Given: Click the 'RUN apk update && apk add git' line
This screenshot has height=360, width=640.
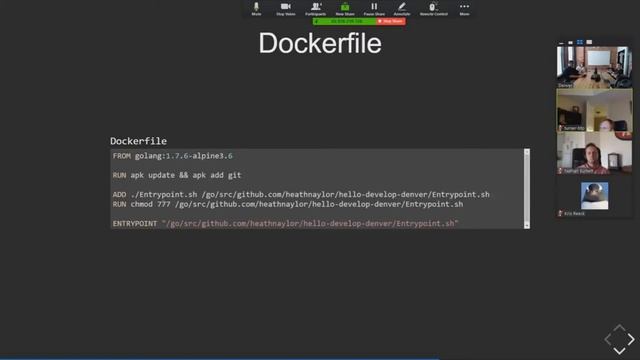Looking at the screenshot, I should [x=177, y=175].
